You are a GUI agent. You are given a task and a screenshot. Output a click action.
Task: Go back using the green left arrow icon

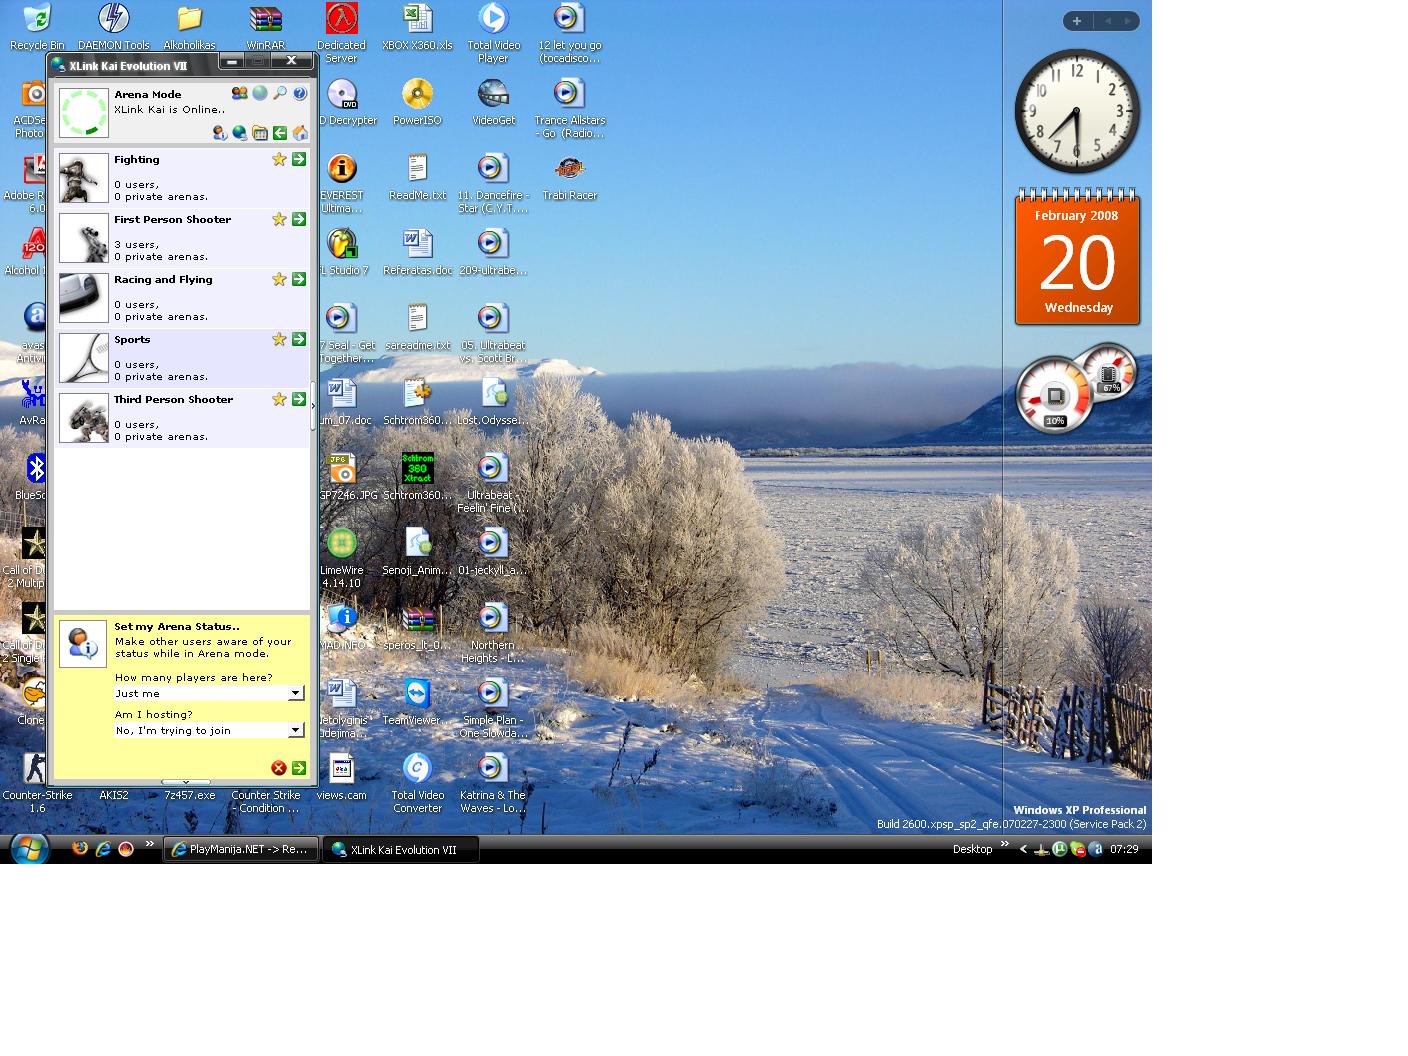click(x=280, y=133)
